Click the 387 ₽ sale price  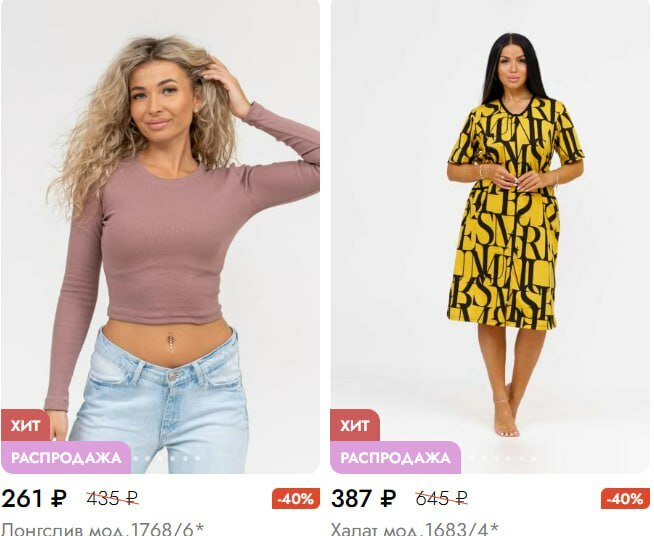point(364,498)
